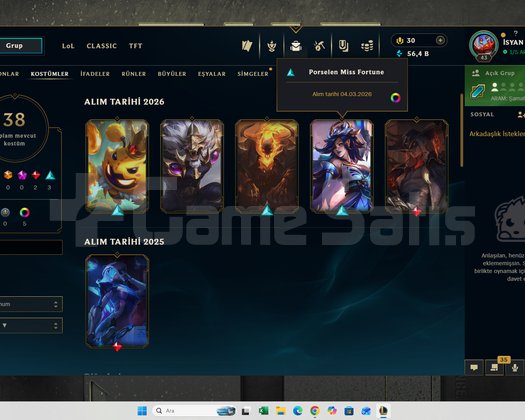Open the Collection backpack icon
This screenshot has width=525, height=420.
[x=296, y=46]
